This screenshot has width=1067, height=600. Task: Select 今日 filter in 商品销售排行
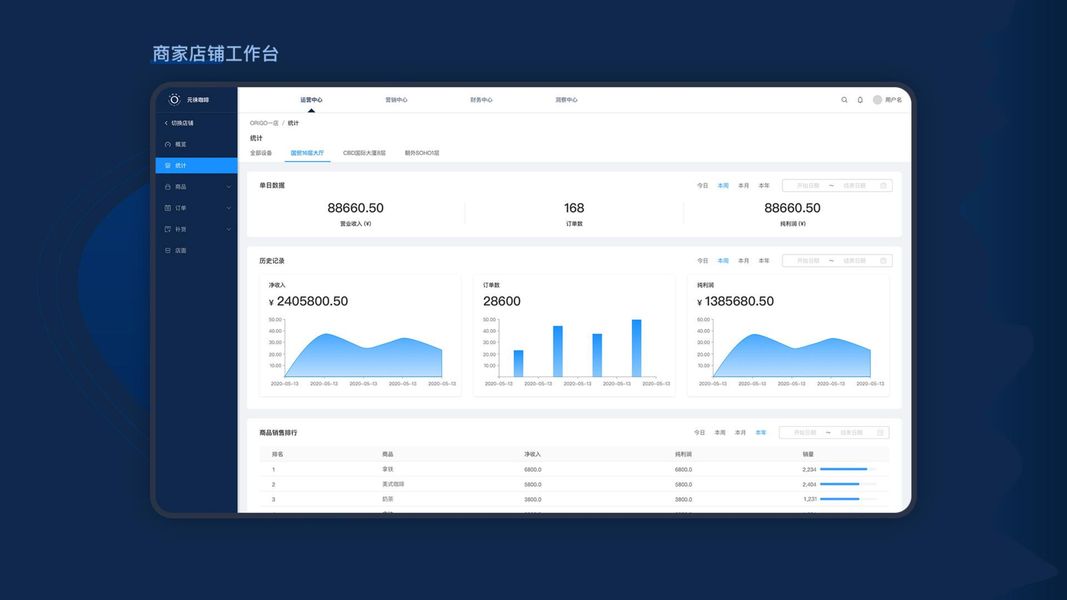coord(699,433)
